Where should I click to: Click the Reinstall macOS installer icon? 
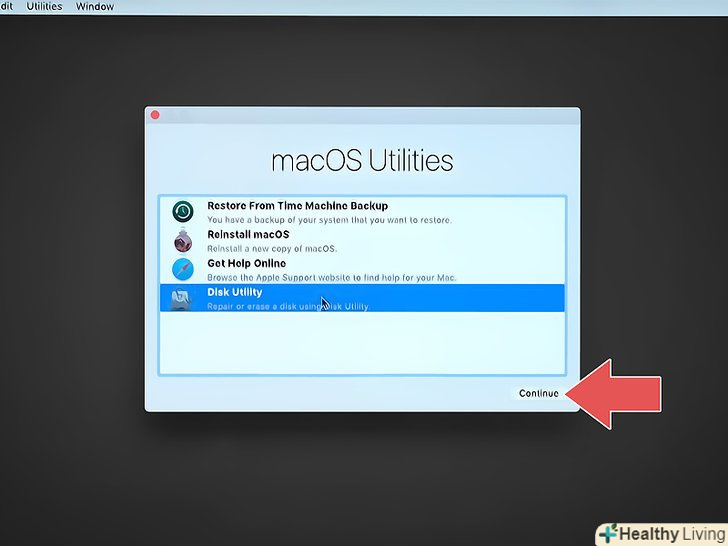click(x=183, y=240)
